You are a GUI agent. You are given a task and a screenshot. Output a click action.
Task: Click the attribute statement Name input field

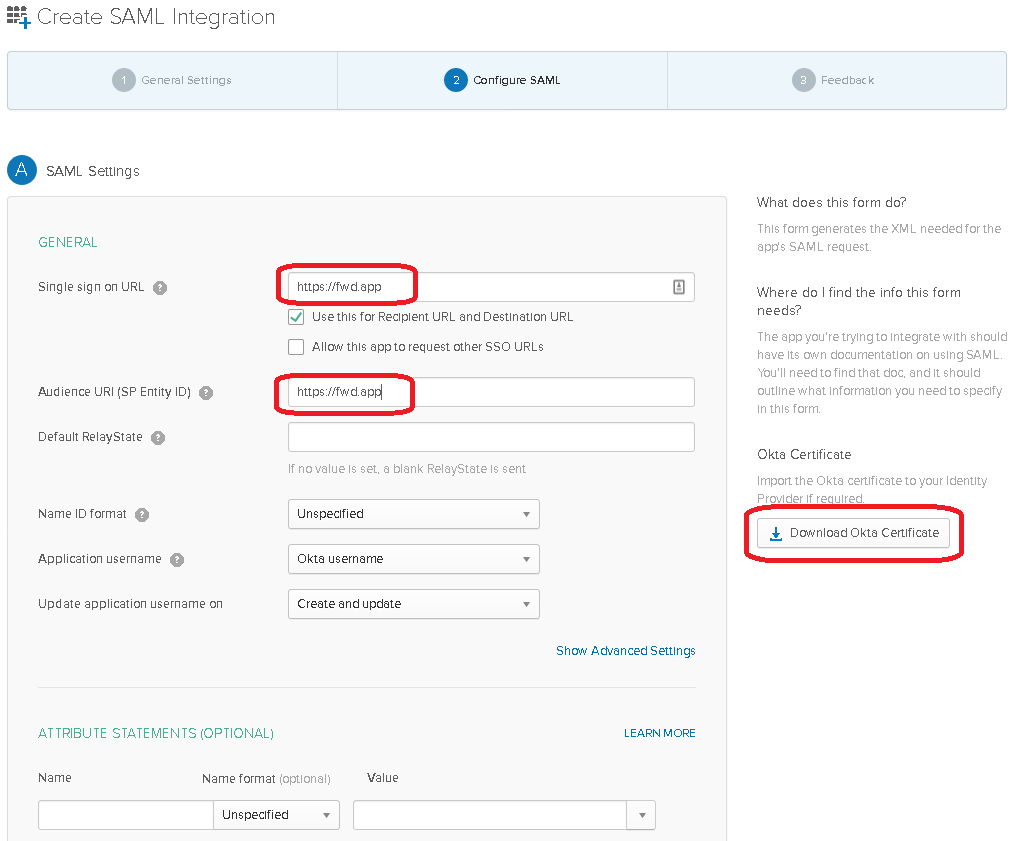click(x=125, y=815)
